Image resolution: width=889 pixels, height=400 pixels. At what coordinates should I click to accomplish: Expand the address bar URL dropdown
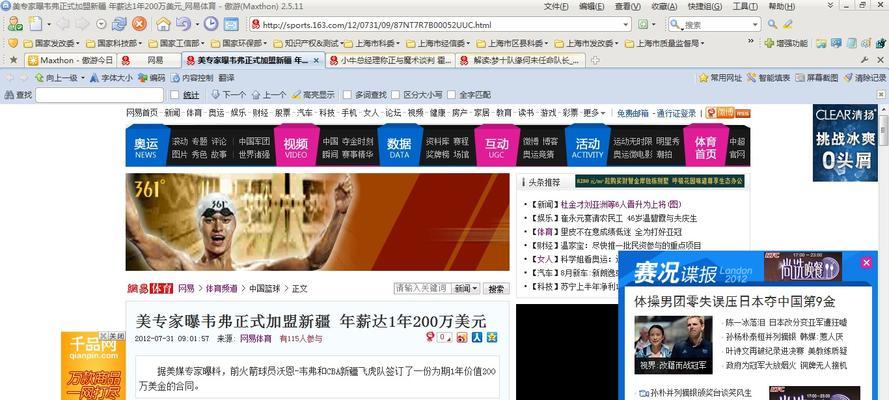point(626,25)
